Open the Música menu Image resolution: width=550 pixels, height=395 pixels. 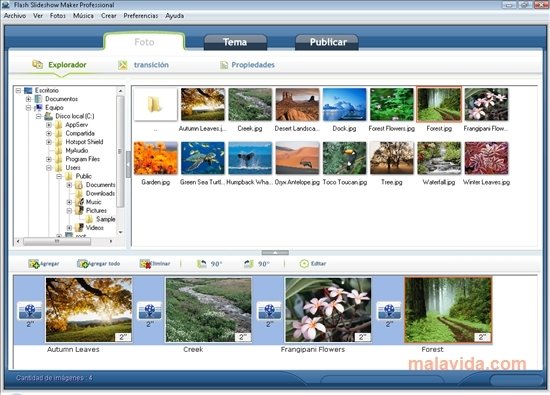(83, 16)
